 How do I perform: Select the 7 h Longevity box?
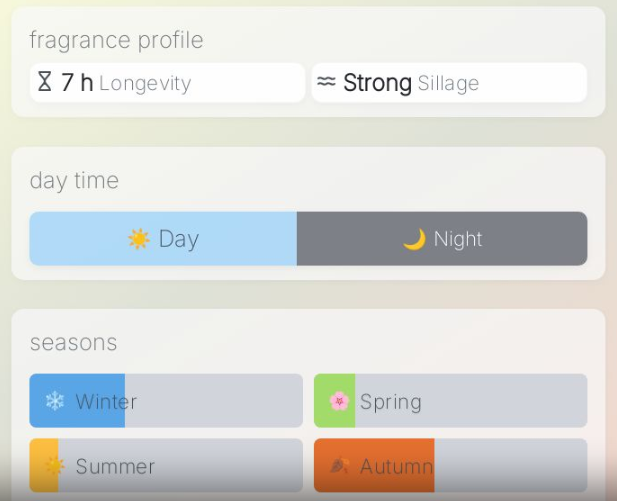pos(167,83)
